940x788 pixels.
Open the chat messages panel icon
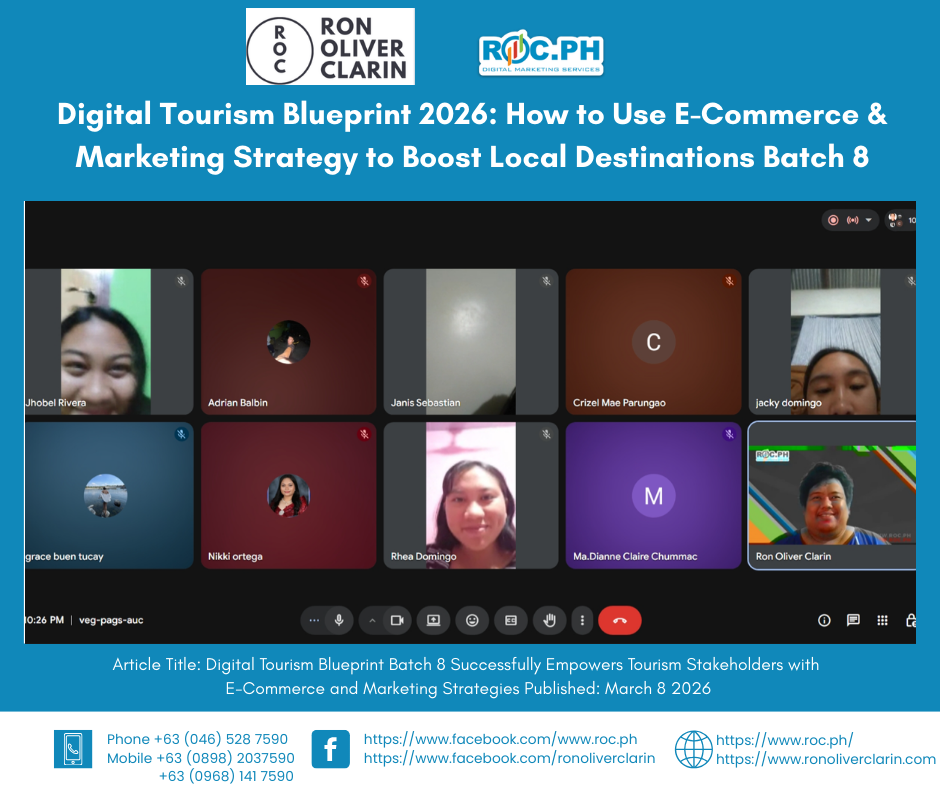click(x=853, y=620)
